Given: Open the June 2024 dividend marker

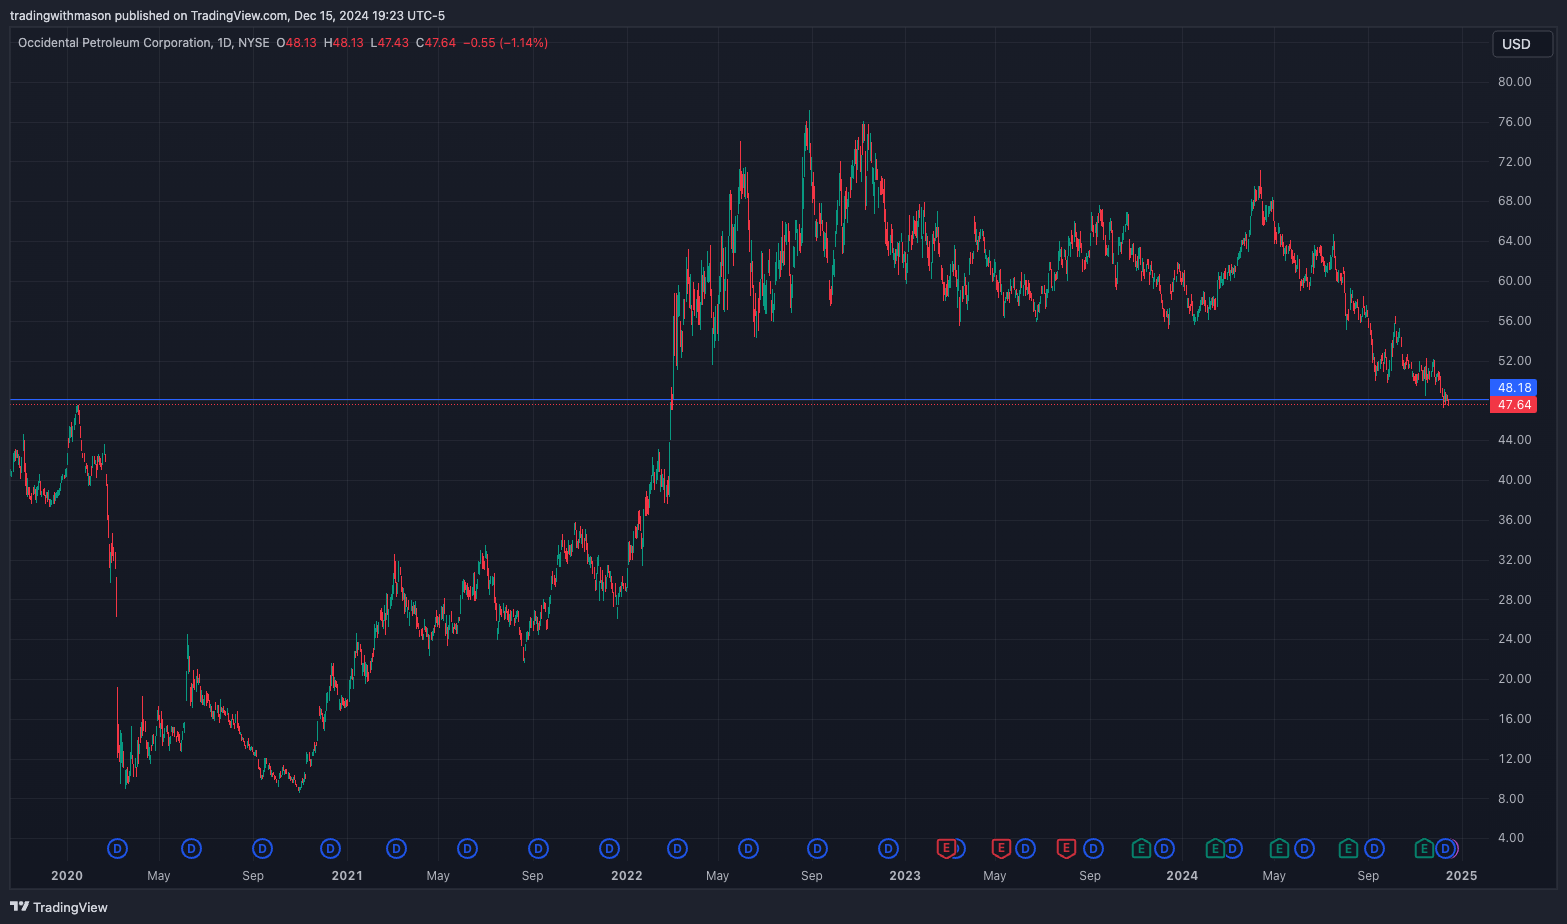Looking at the screenshot, I should [x=1304, y=849].
